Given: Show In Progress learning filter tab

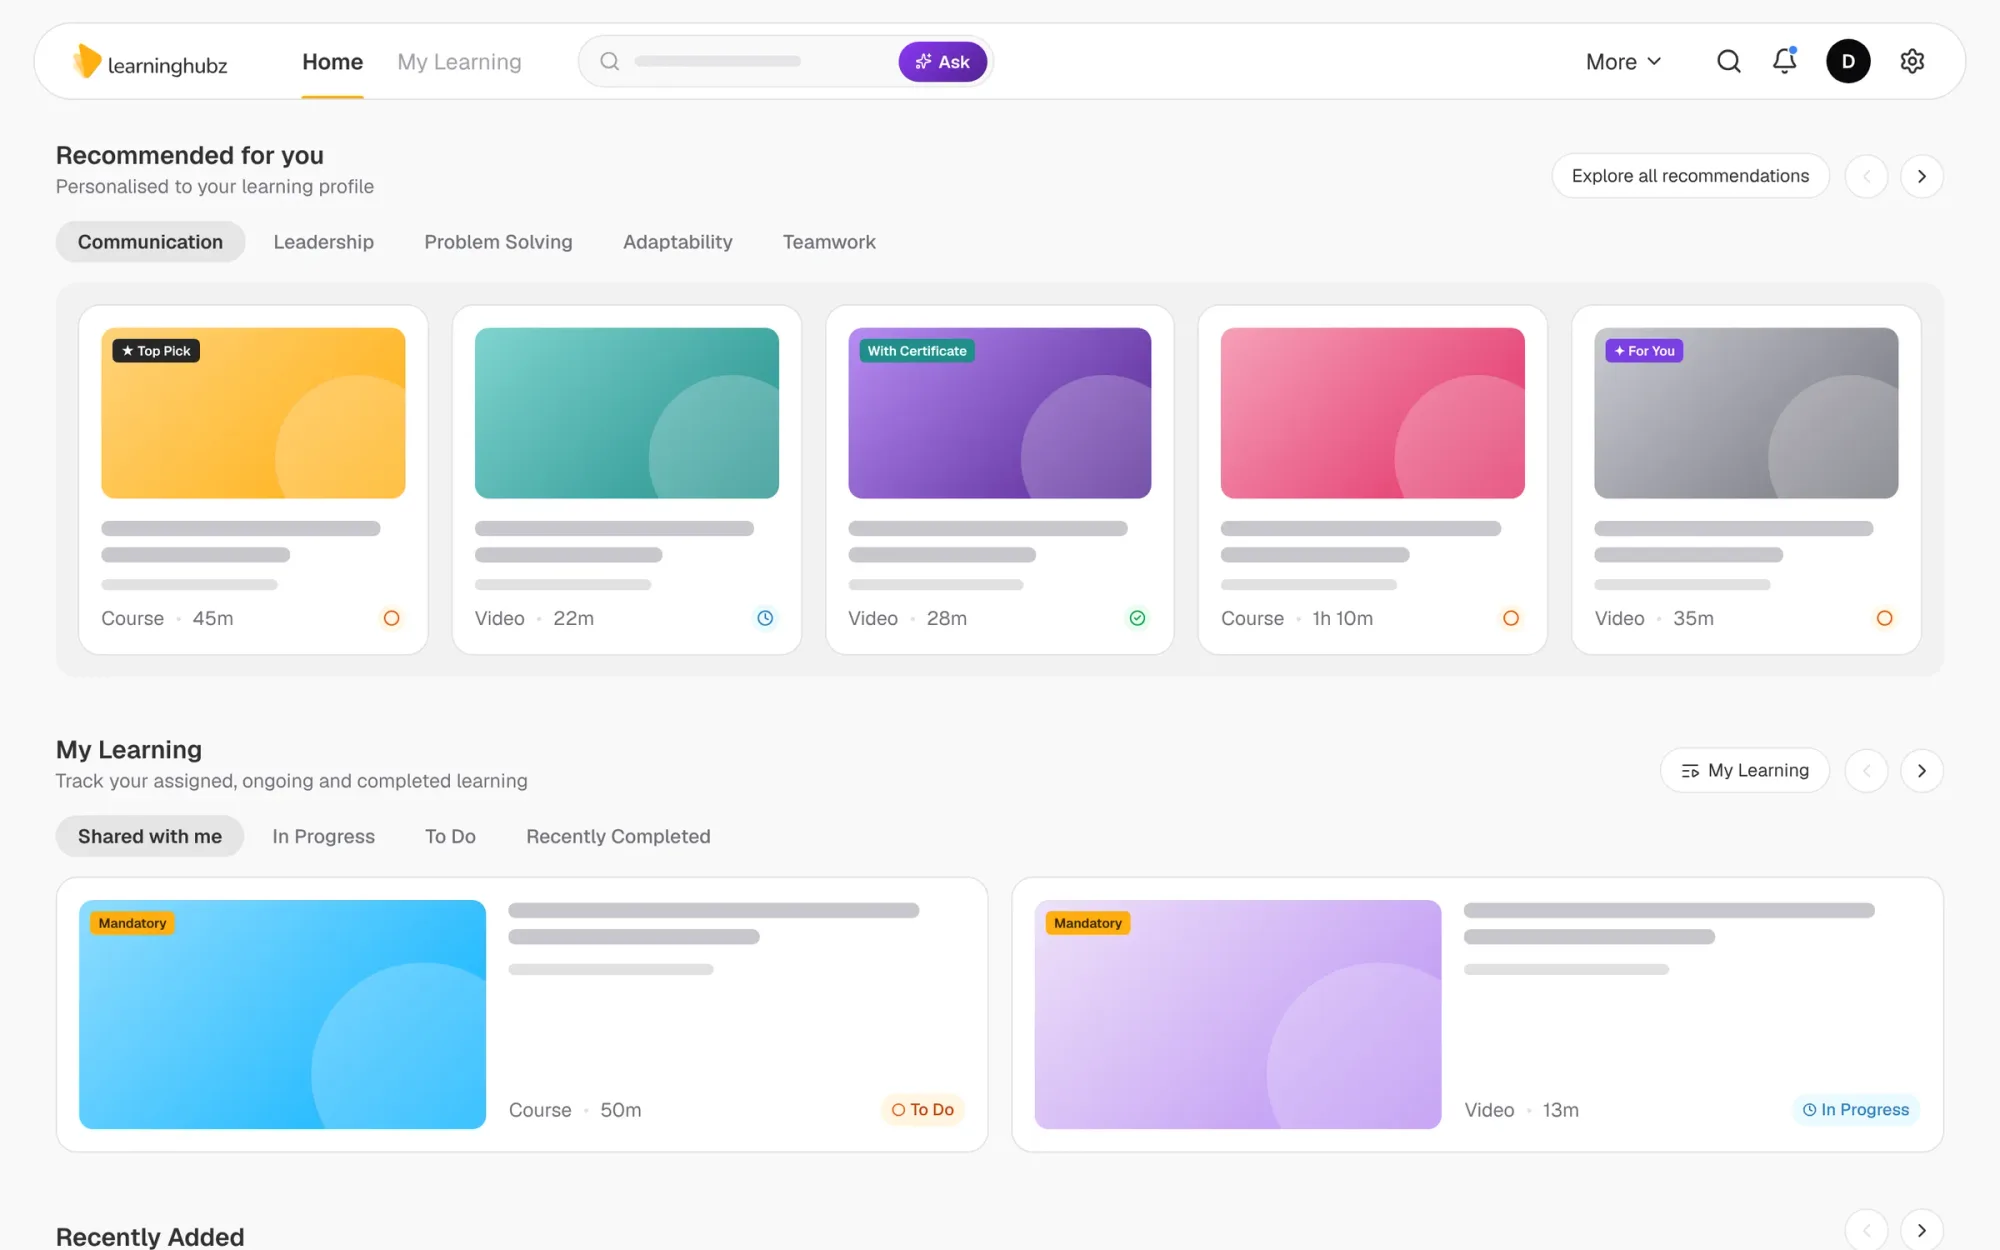Looking at the screenshot, I should [x=323, y=836].
